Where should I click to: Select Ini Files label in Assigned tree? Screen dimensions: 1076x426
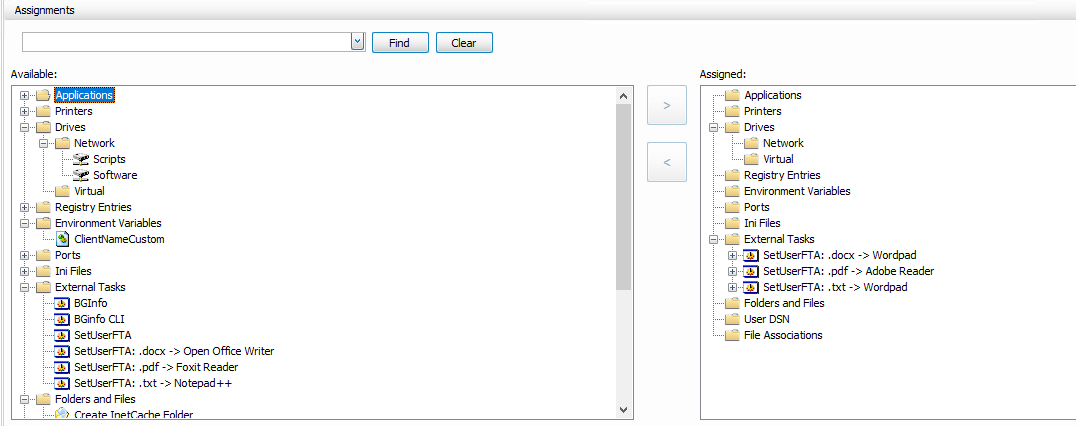pos(762,223)
